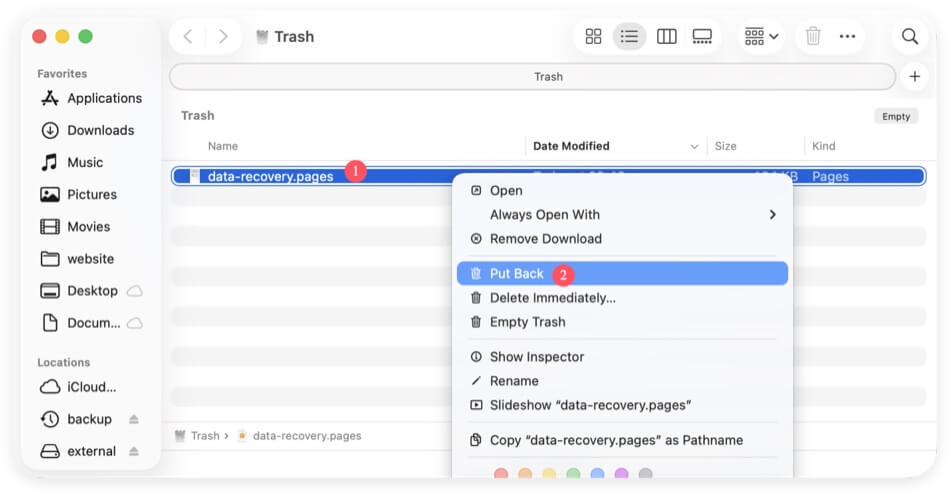
Task: Click the search magnifier icon
Action: coord(910,36)
